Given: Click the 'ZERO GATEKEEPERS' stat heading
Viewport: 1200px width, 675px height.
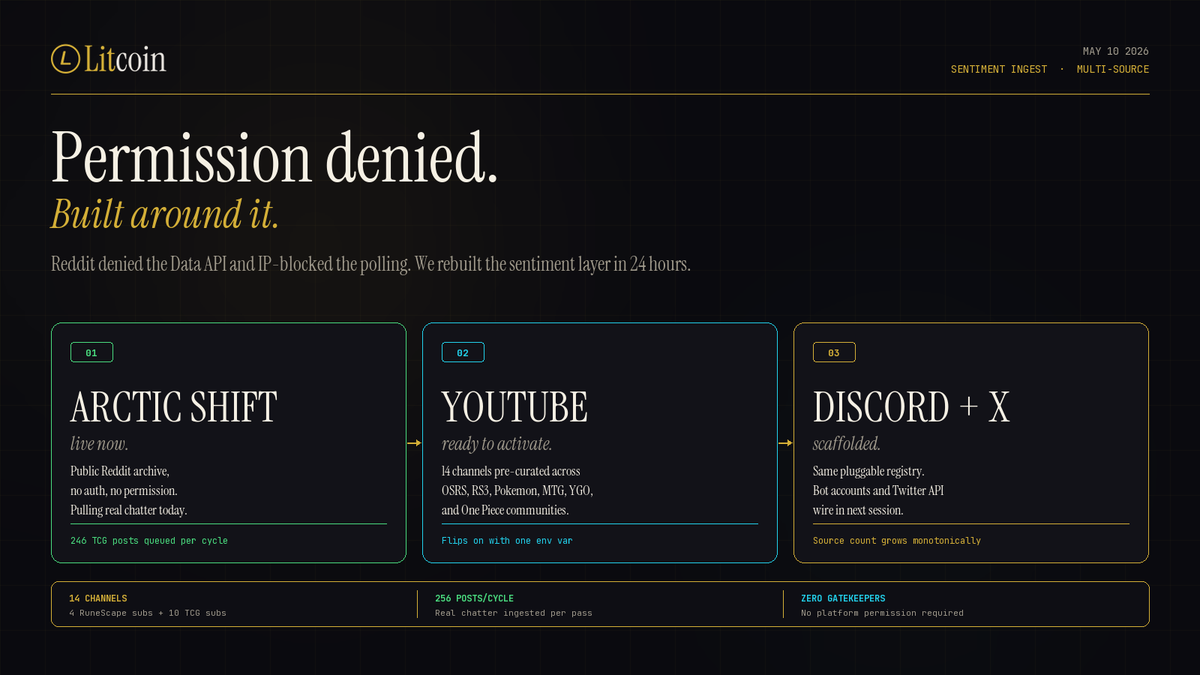Looking at the screenshot, I should click(843, 598).
